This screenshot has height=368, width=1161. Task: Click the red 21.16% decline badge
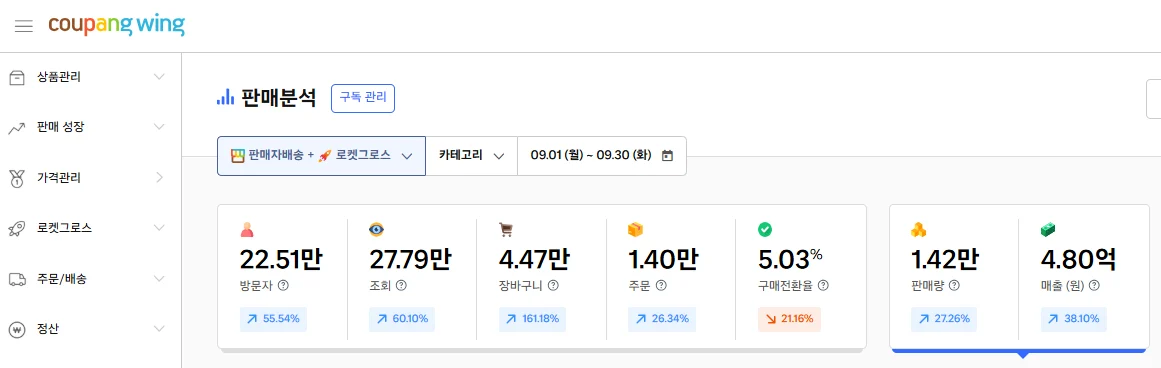pos(789,319)
